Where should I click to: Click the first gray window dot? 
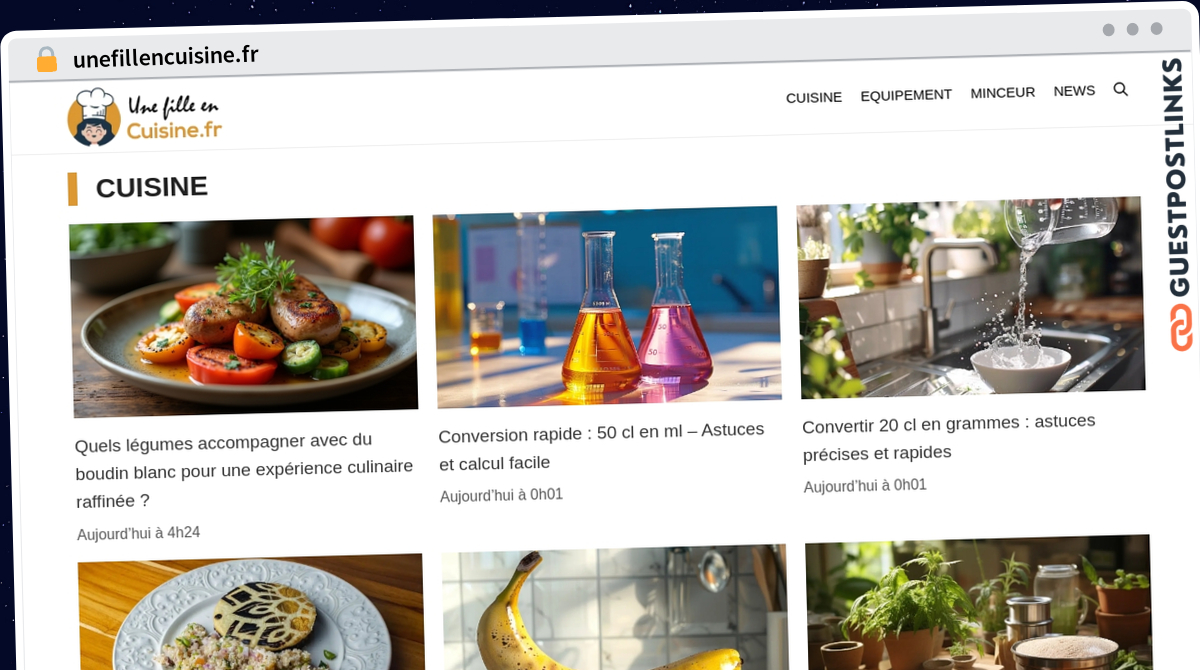tap(1108, 30)
